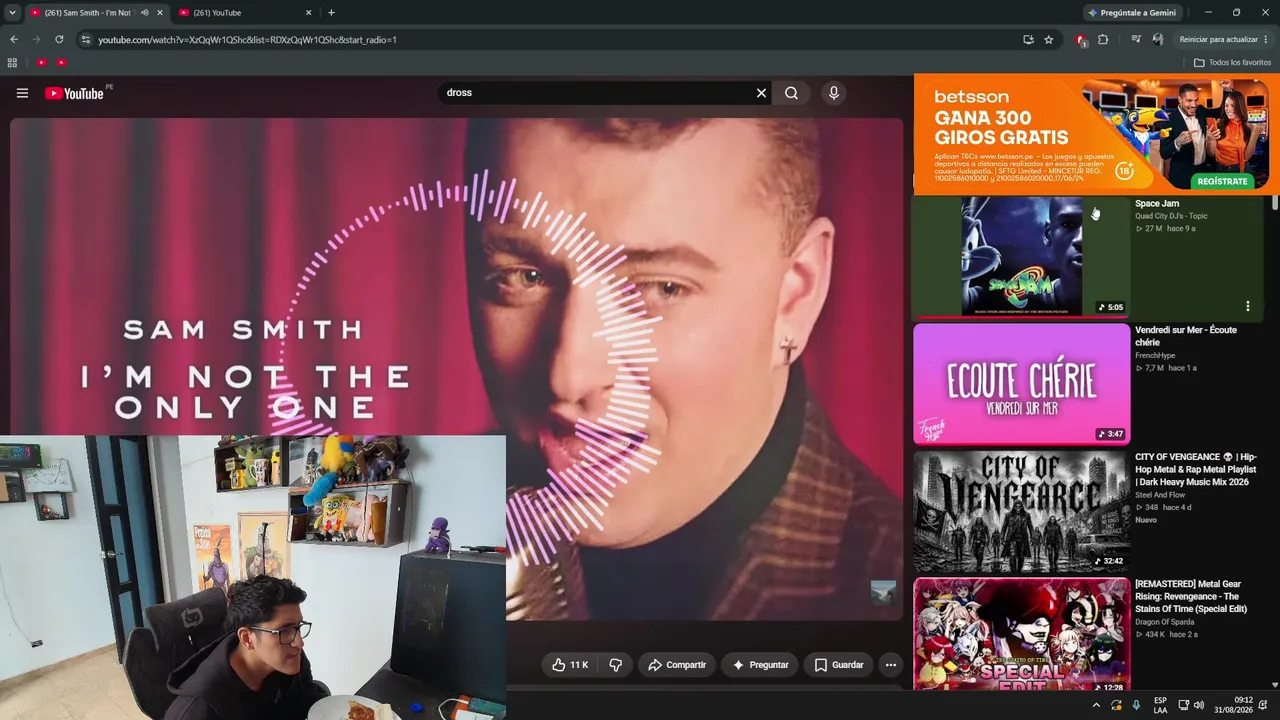The height and width of the screenshot is (720, 1280).
Task: Open the 'Vendredi sur Mer - Écoute chérie' title
Action: 1185,336
